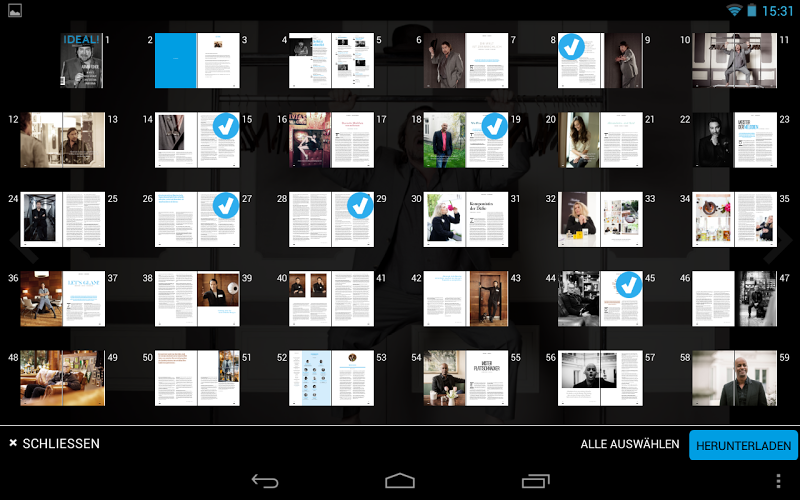
Task: Select the pages 20-21 spread thumbnail
Action: click(x=600, y=140)
